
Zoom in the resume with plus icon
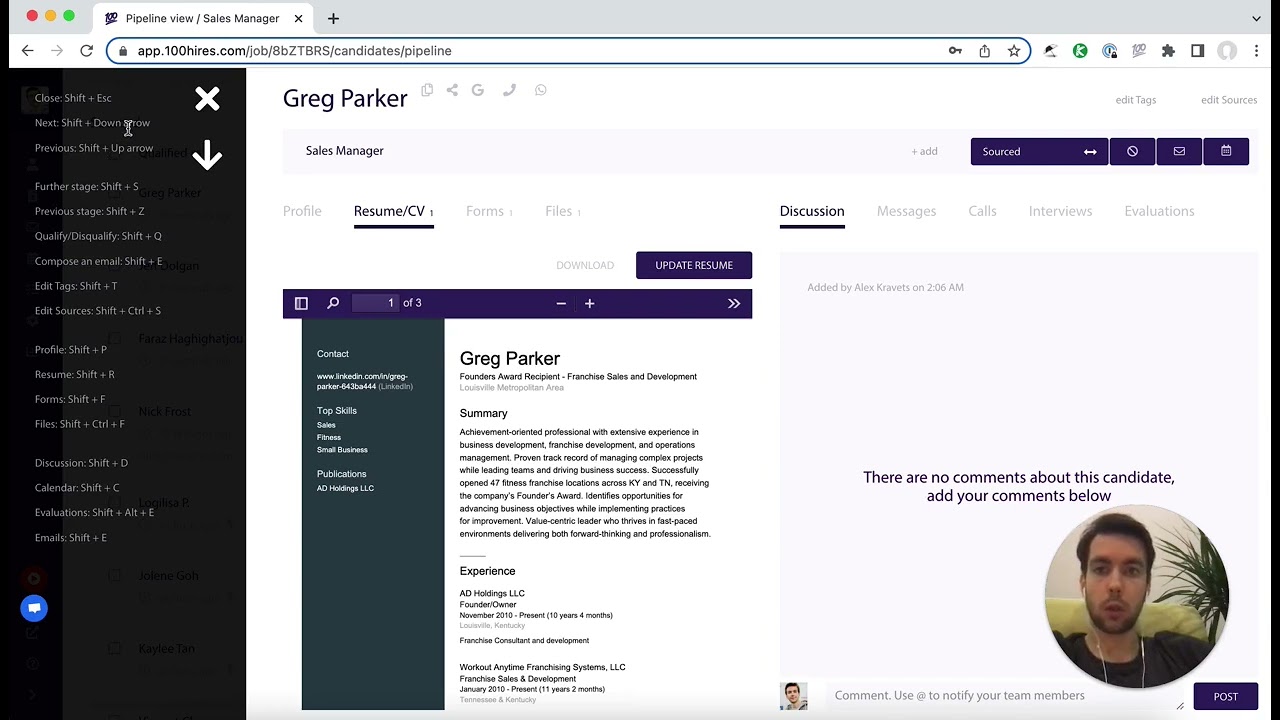pyautogui.click(x=589, y=303)
